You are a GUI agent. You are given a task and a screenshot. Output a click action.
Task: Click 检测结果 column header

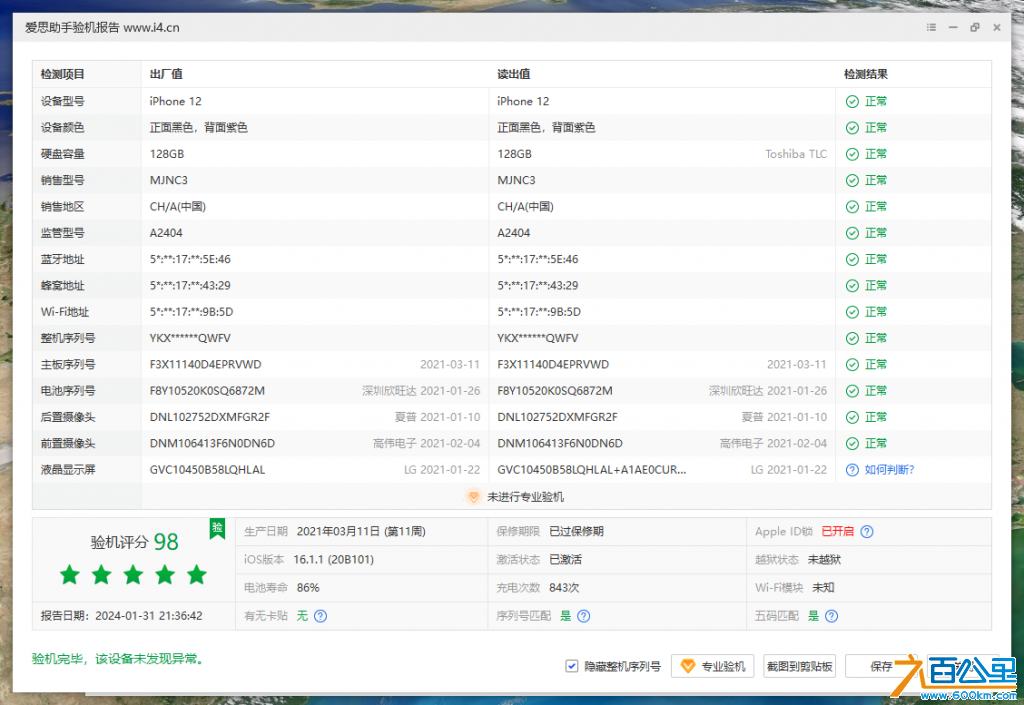(x=865, y=74)
